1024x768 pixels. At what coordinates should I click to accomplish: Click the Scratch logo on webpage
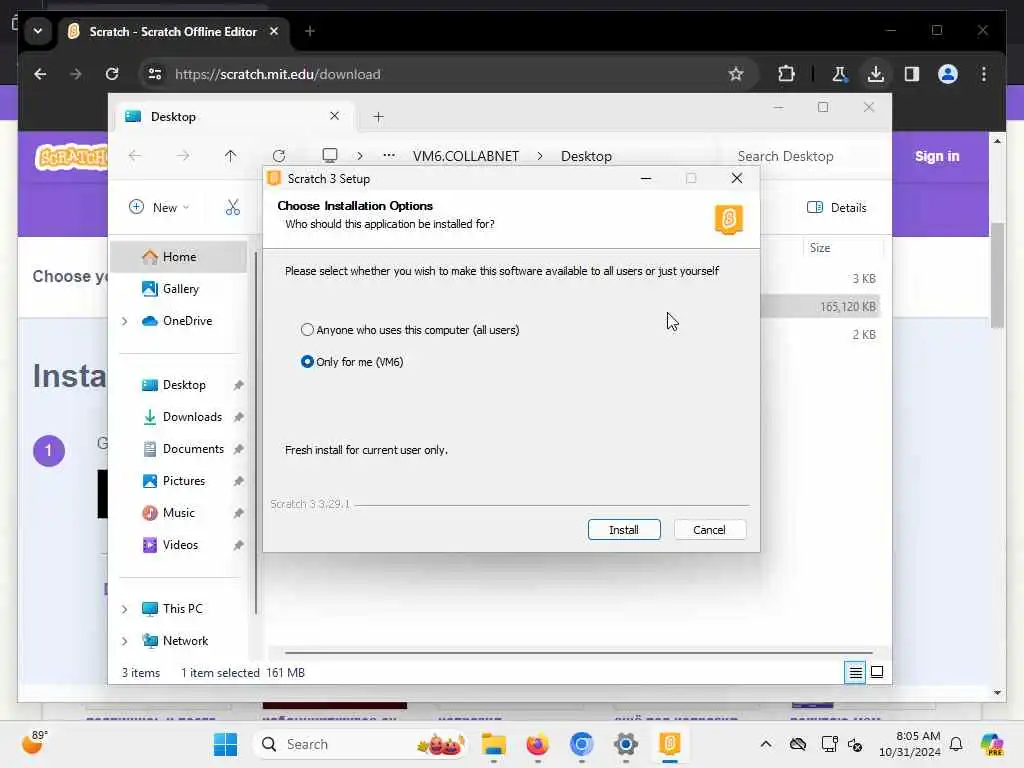pos(71,157)
